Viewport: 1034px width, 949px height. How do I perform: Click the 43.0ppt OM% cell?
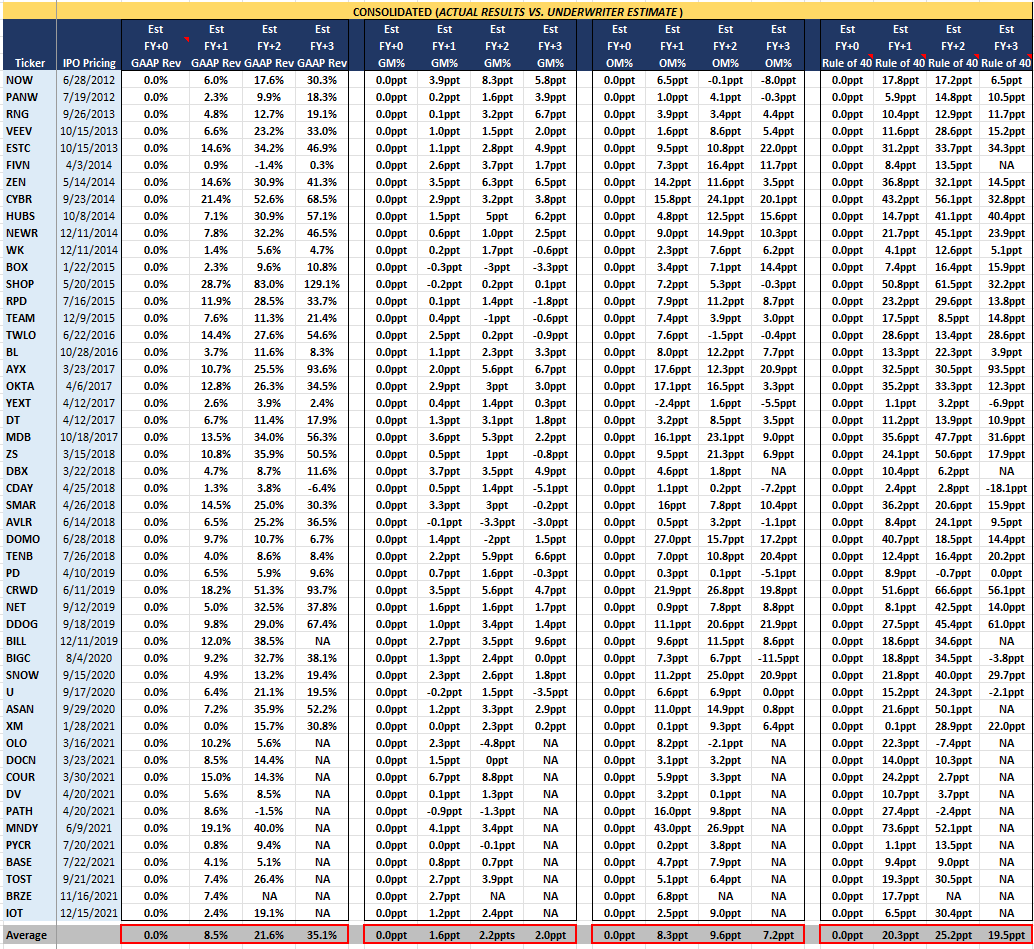pos(673,828)
